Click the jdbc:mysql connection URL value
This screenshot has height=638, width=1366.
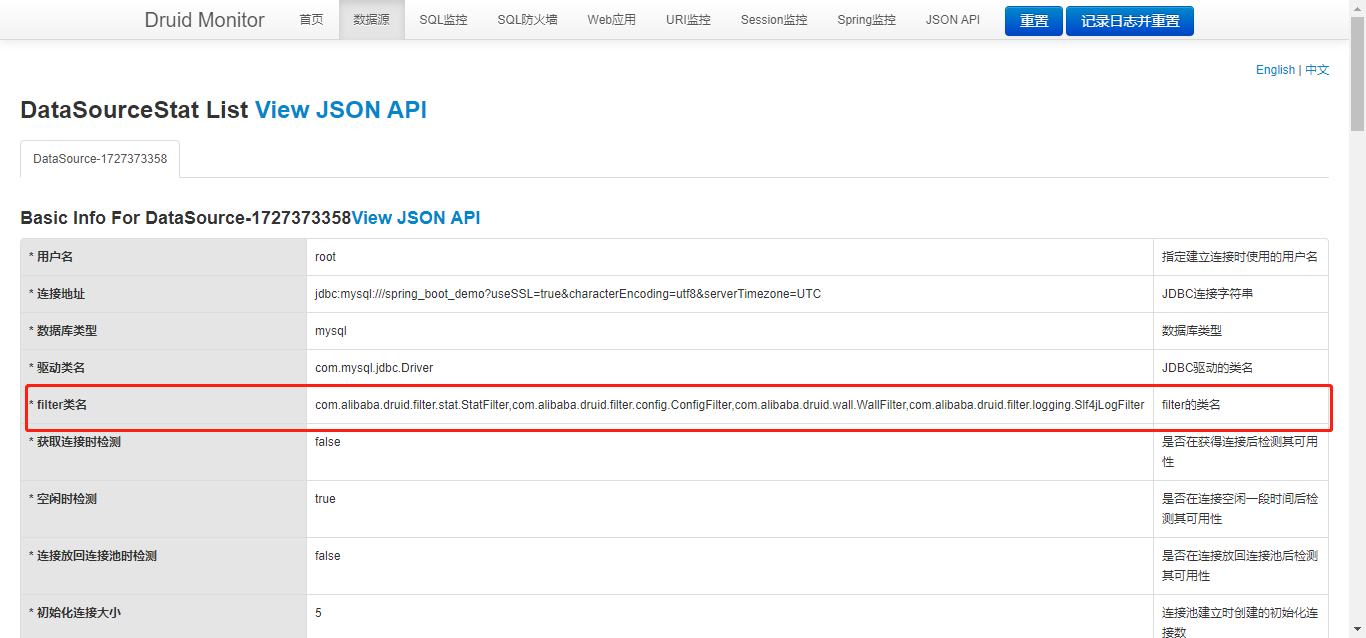568,294
